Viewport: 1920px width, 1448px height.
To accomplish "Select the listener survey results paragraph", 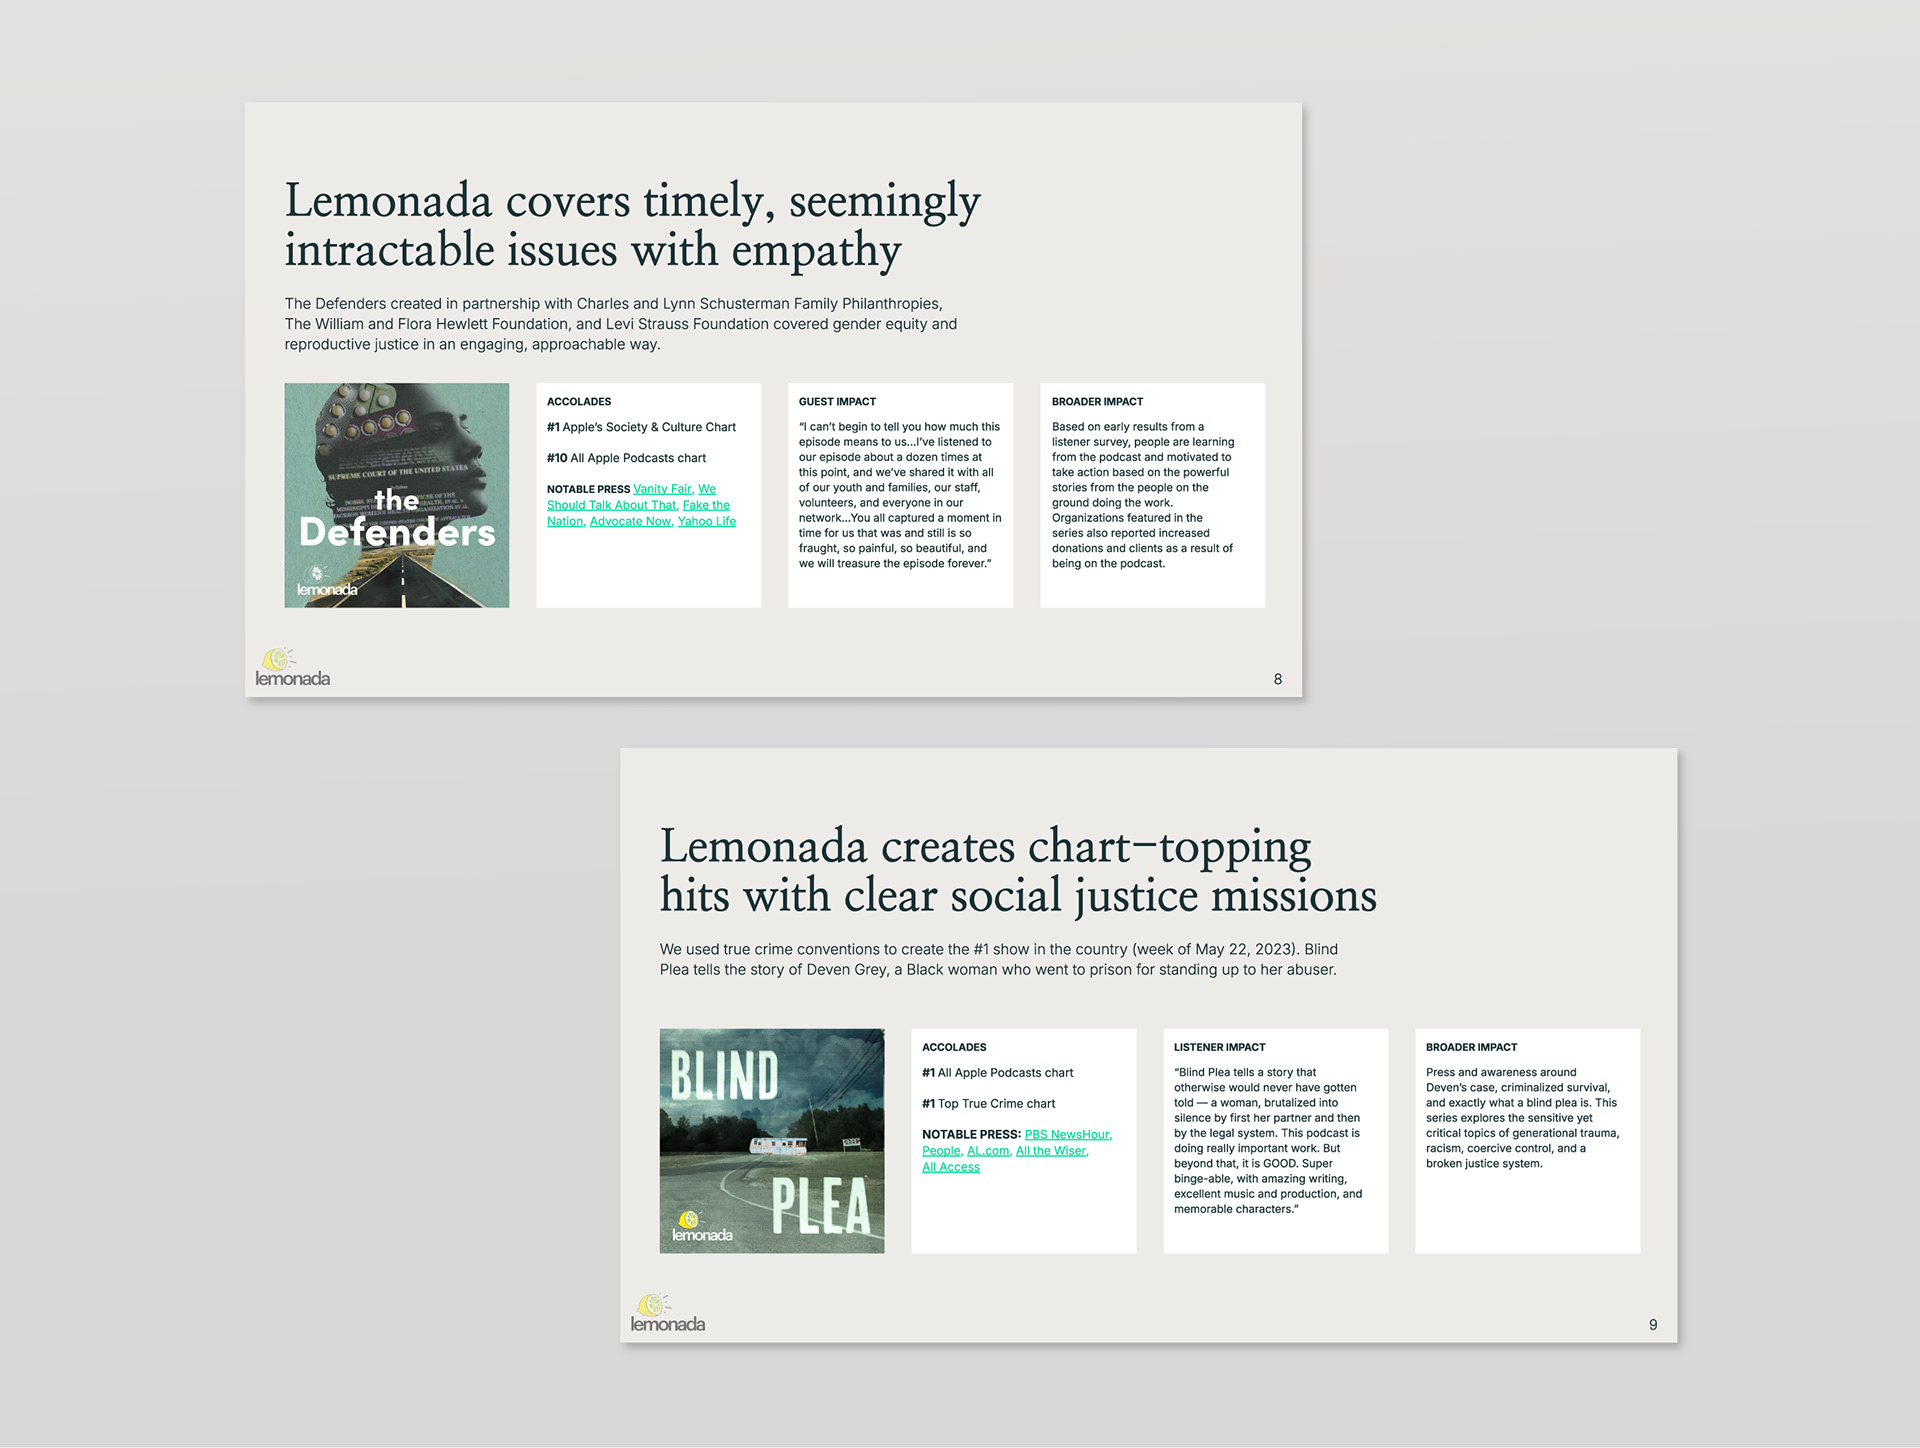I will click(1143, 495).
